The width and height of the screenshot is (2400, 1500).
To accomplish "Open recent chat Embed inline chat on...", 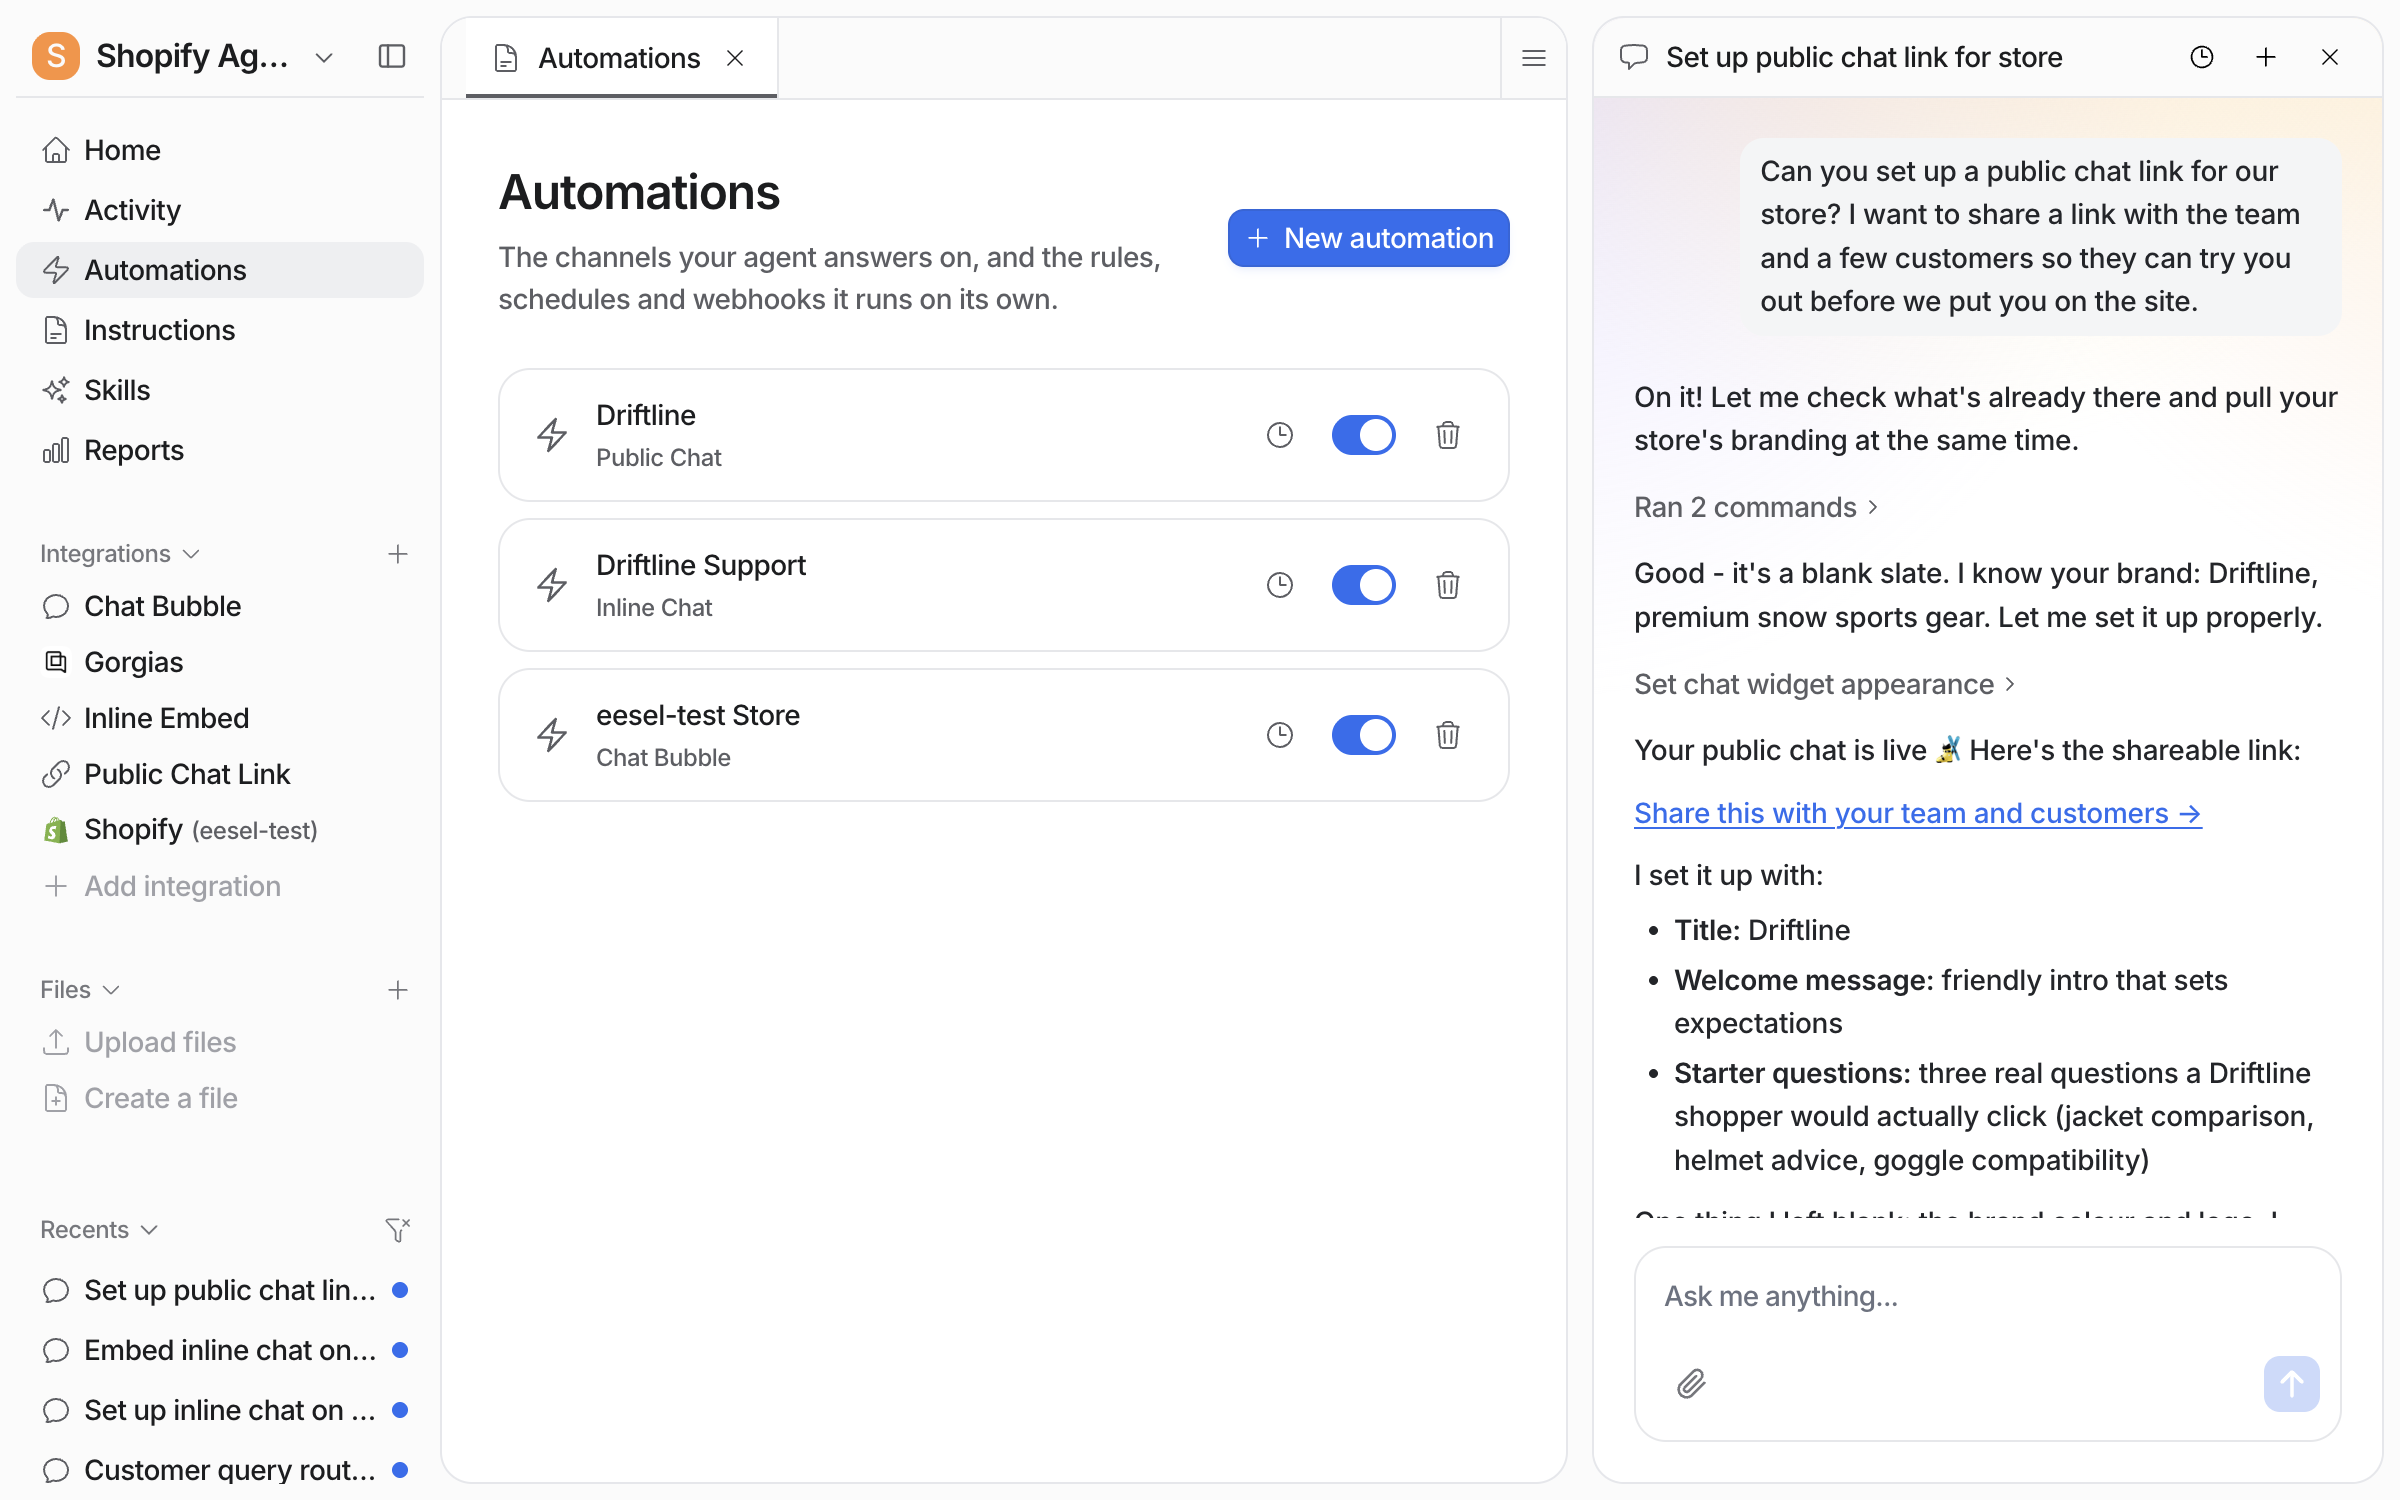I will (220, 1350).
